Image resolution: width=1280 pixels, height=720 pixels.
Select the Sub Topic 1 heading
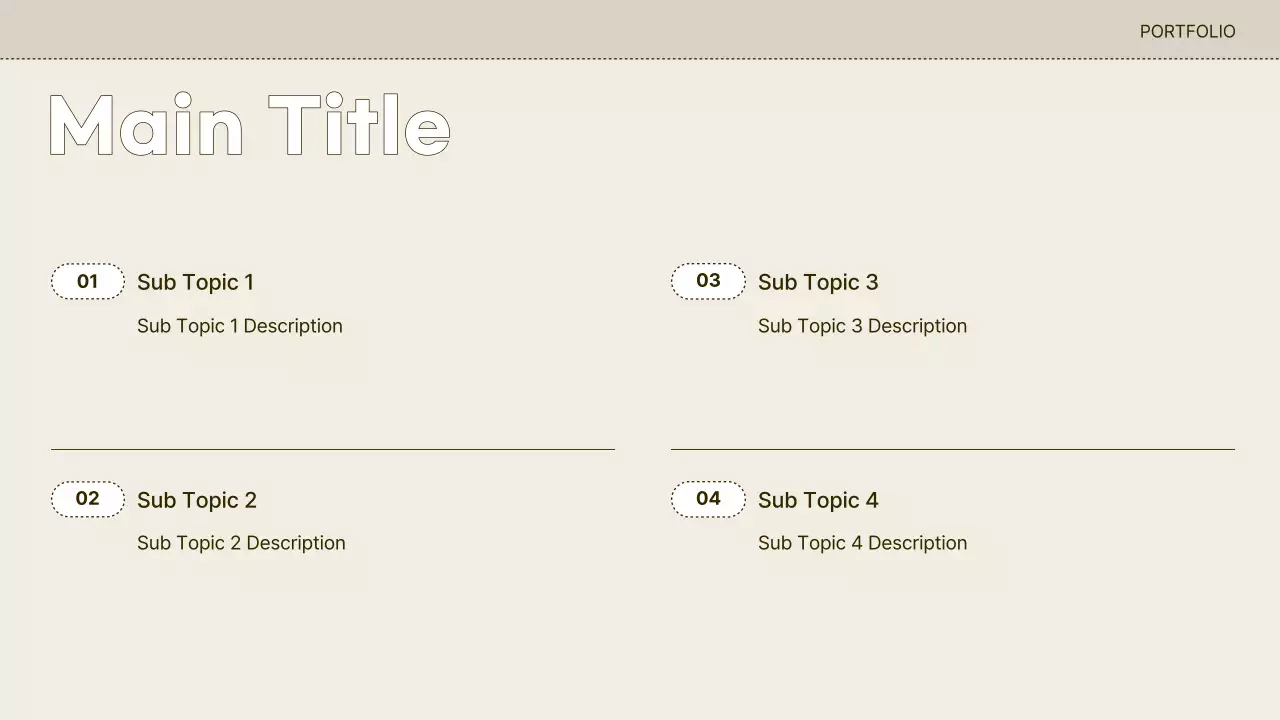(x=195, y=282)
